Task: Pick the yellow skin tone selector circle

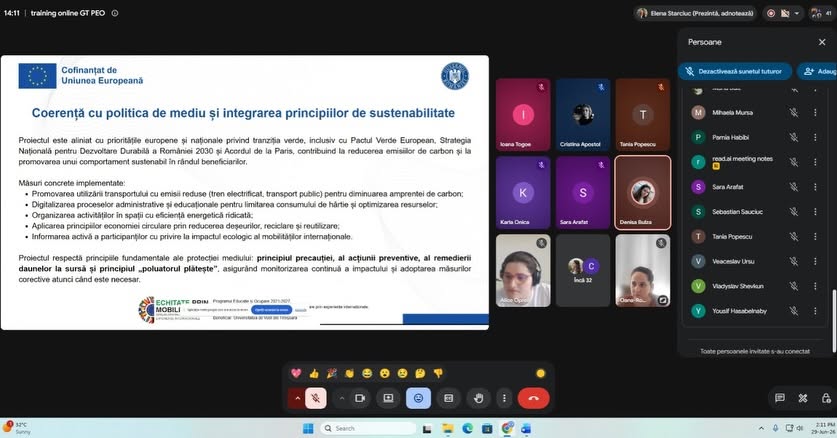Action: point(540,373)
